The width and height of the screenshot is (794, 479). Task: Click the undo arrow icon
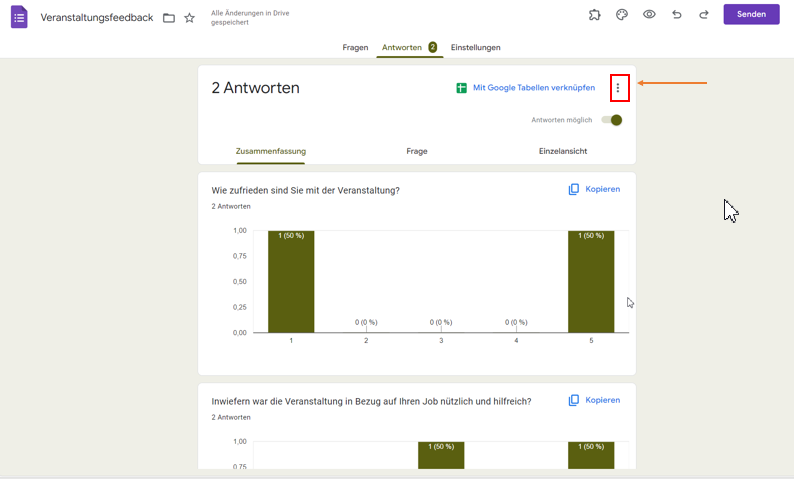(x=677, y=15)
